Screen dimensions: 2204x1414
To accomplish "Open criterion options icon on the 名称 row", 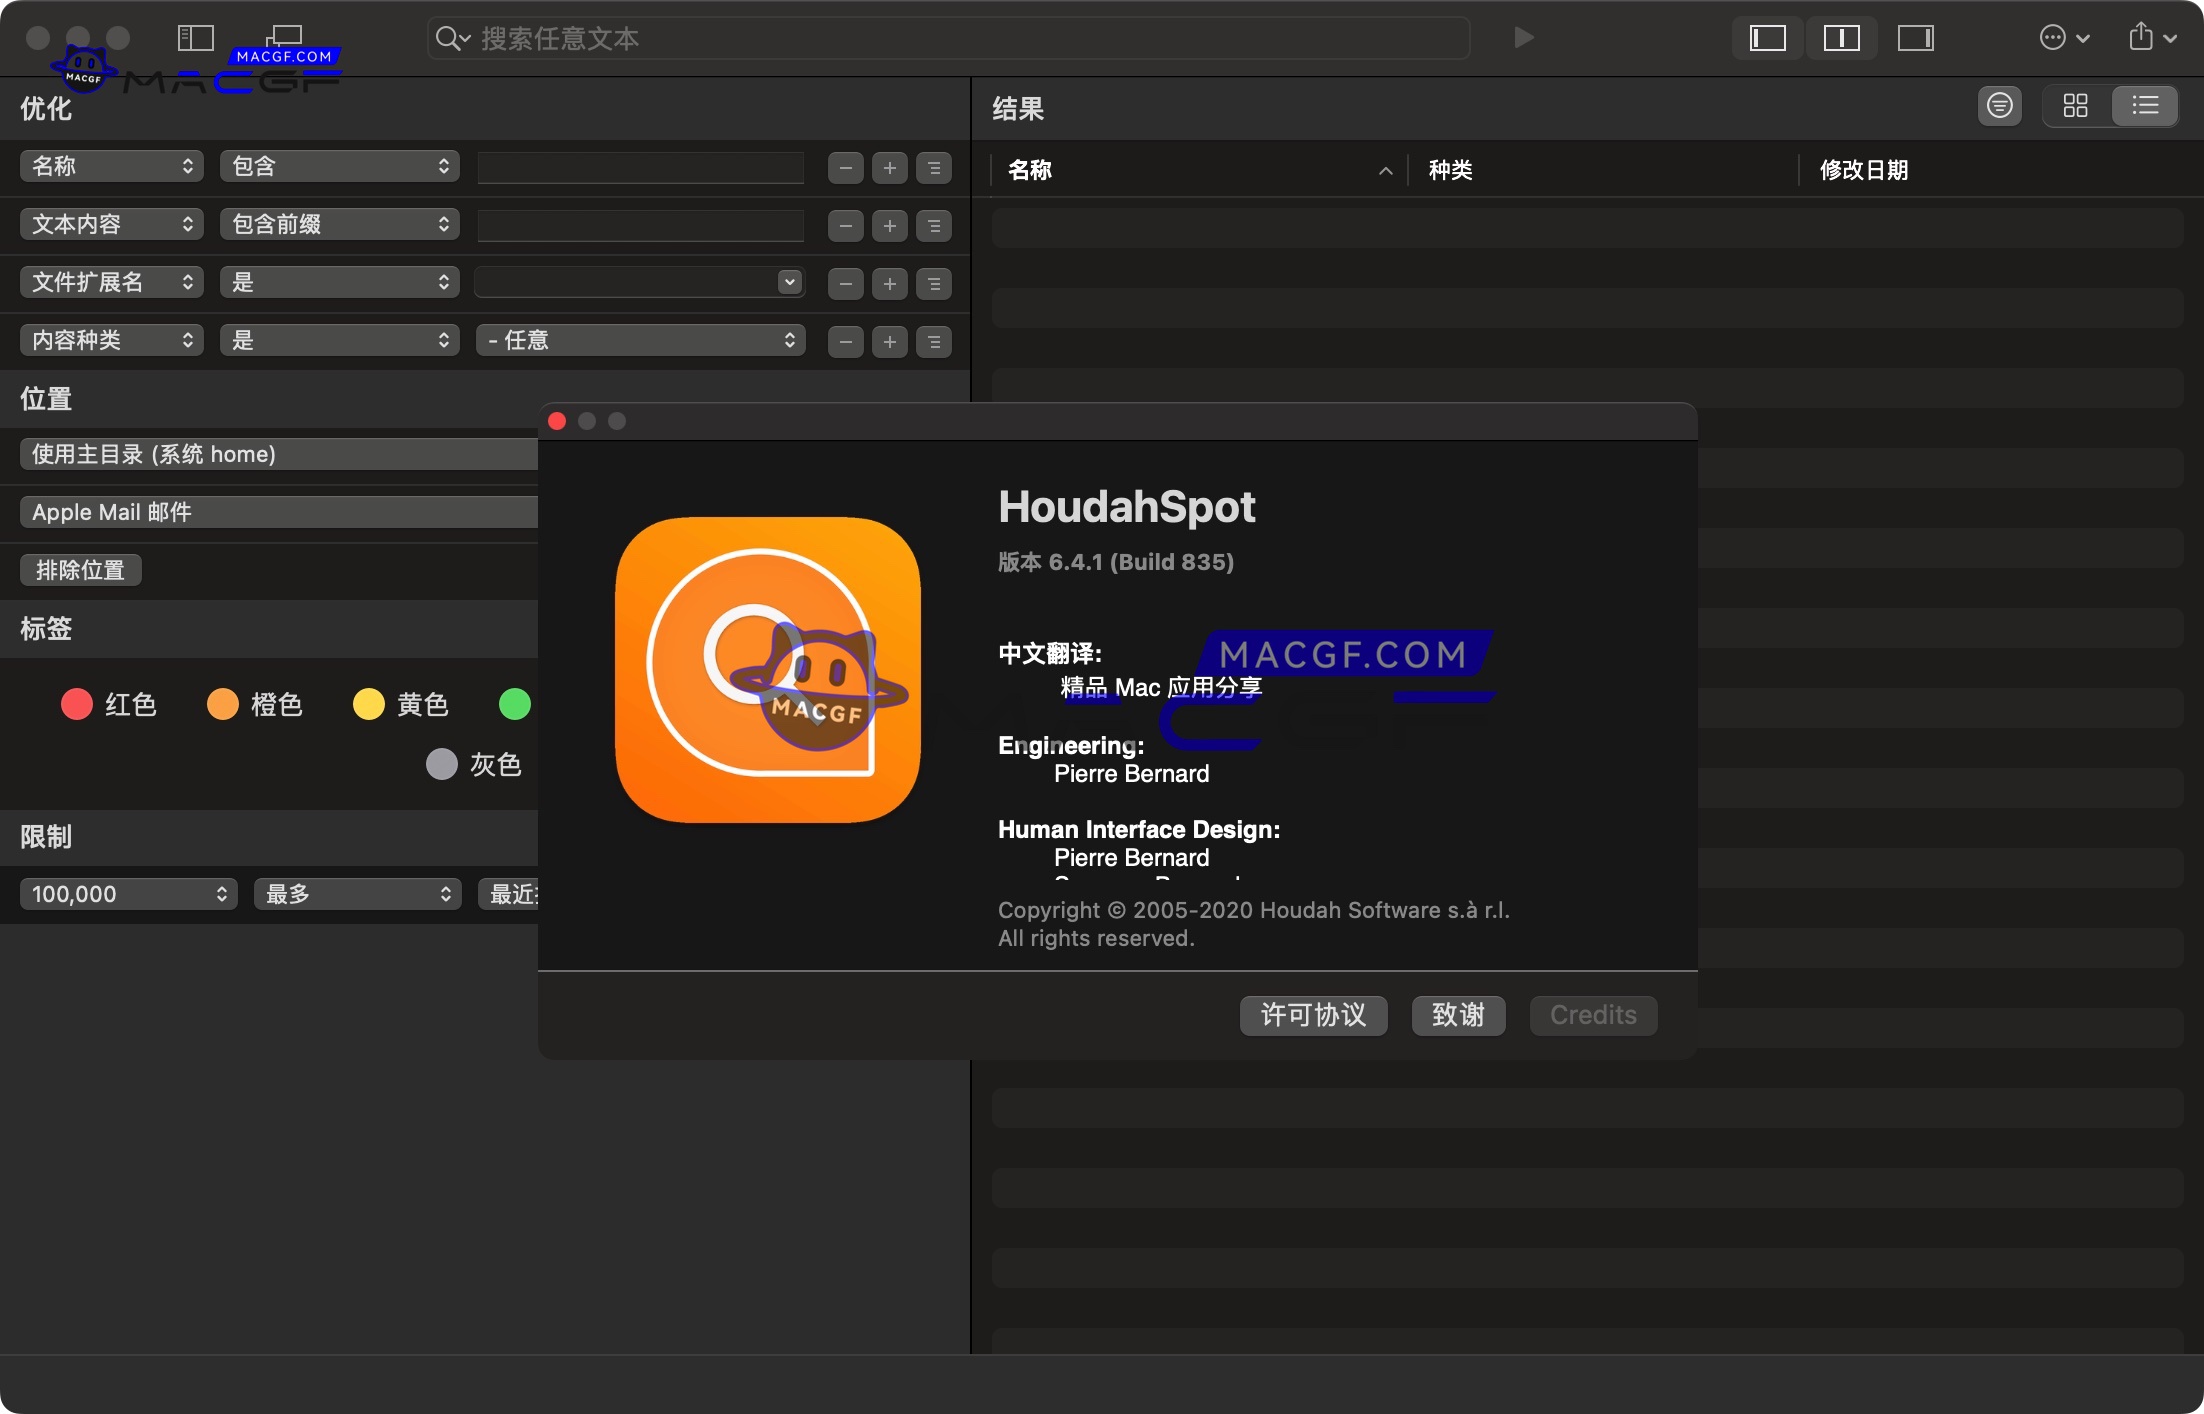I will (934, 167).
